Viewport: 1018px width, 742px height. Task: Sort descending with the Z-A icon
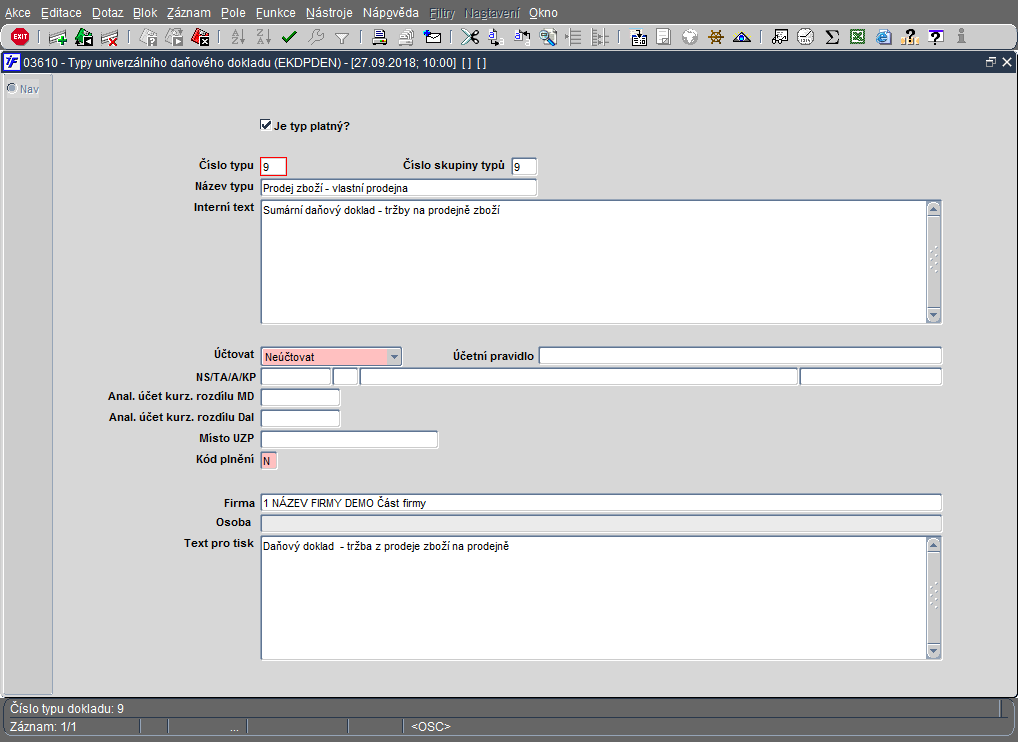[x=264, y=38]
